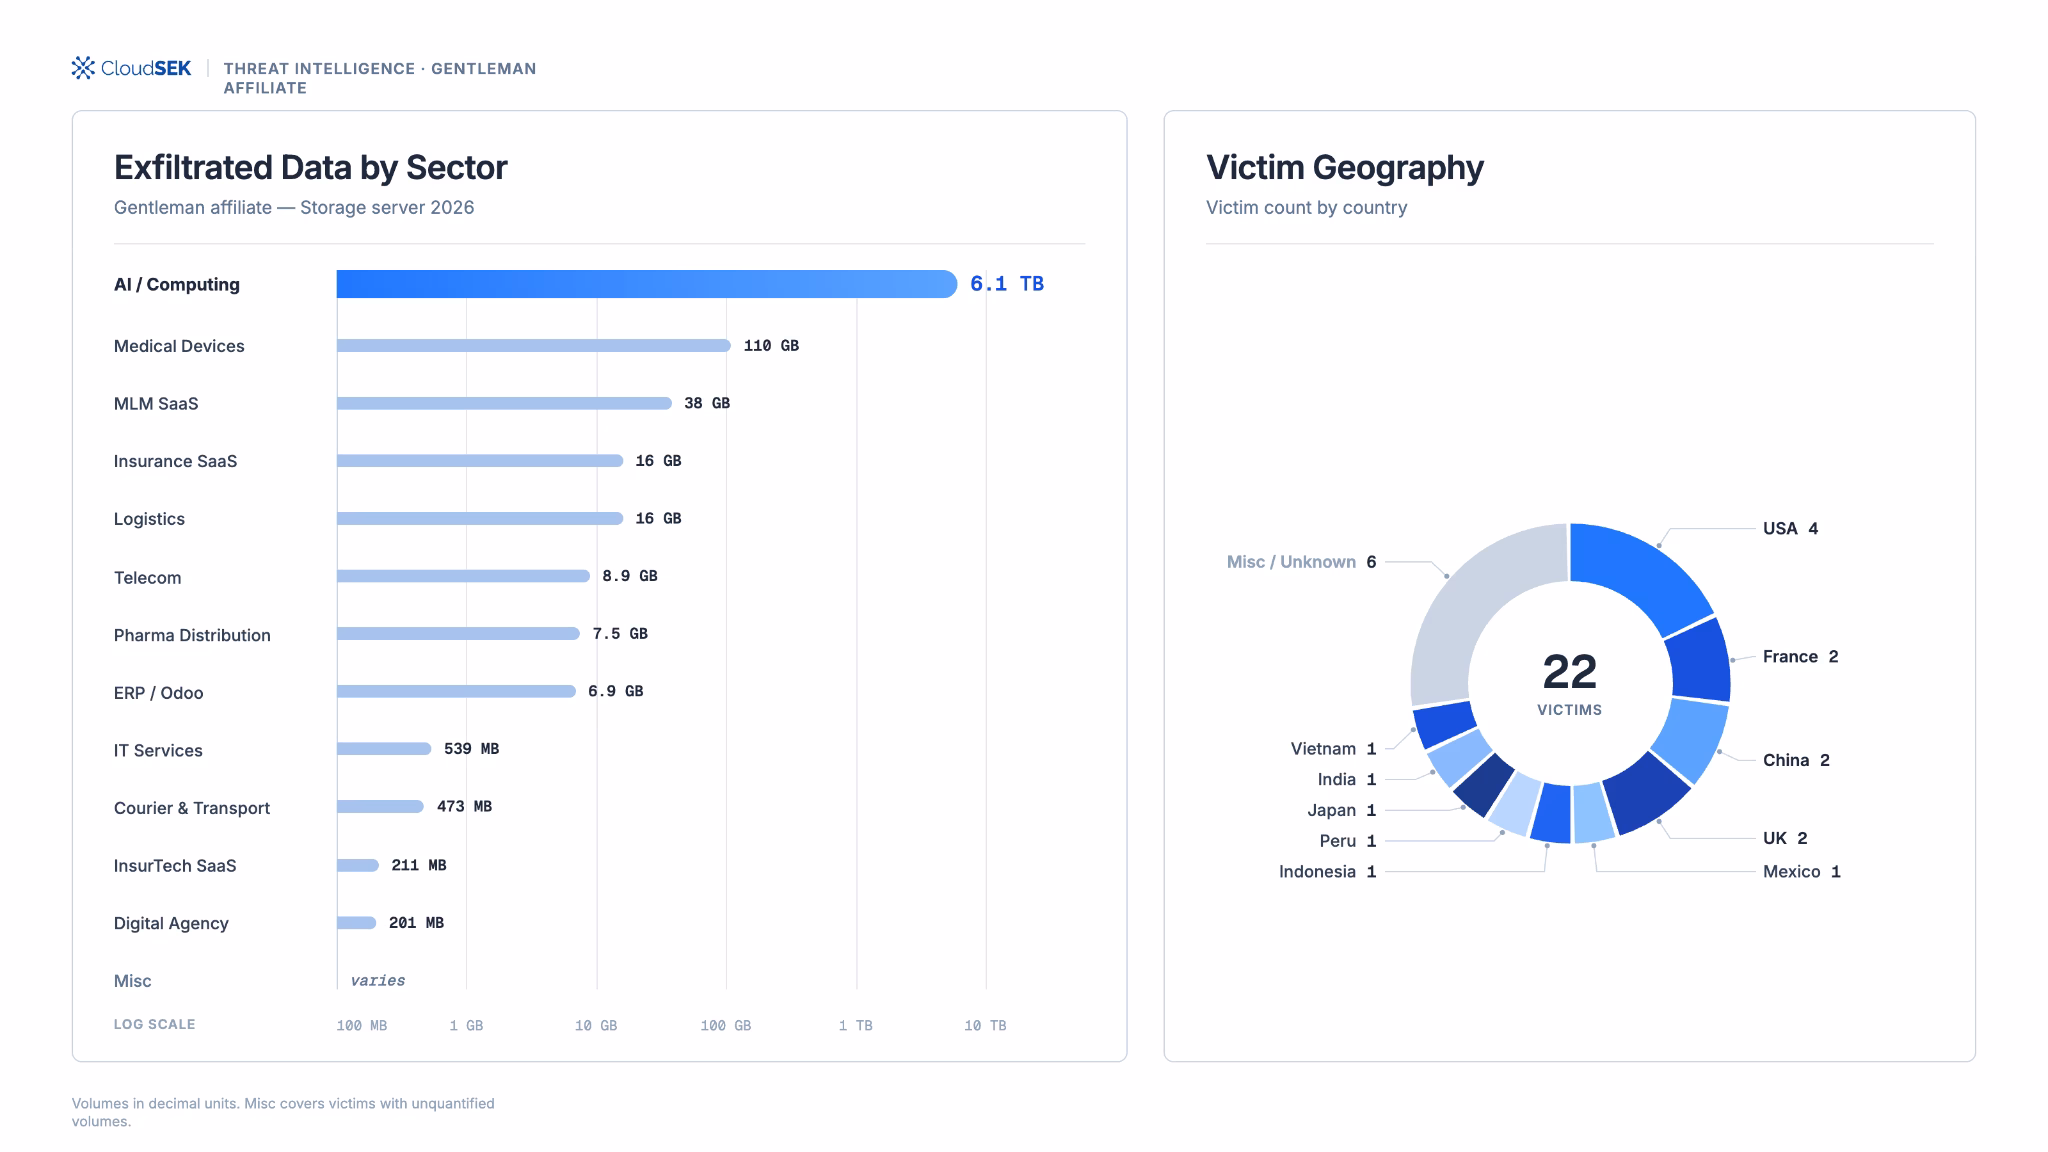Click the IT Services 539 MB bar
Screen dimensions: 2048x1152
pyautogui.click(x=384, y=749)
